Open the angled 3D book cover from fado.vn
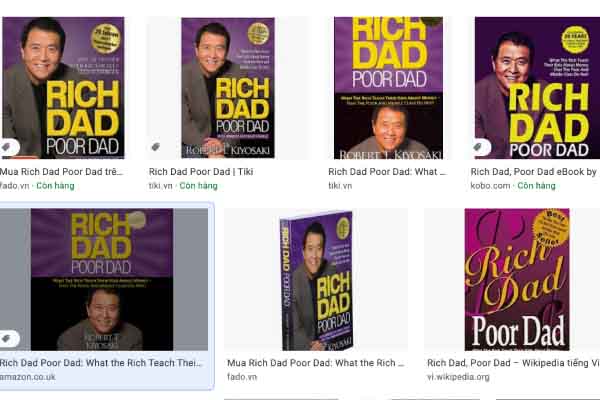This screenshot has width=600, height=400. (x=316, y=280)
